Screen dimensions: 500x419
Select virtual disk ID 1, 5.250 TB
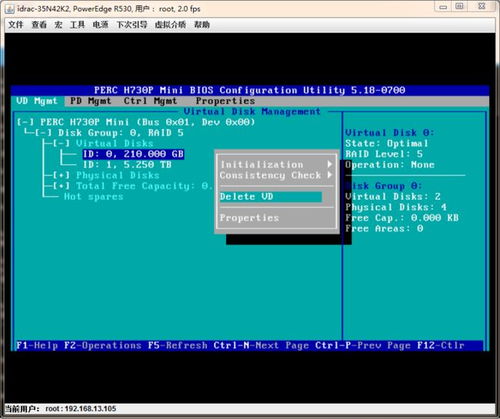click(127, 165)
